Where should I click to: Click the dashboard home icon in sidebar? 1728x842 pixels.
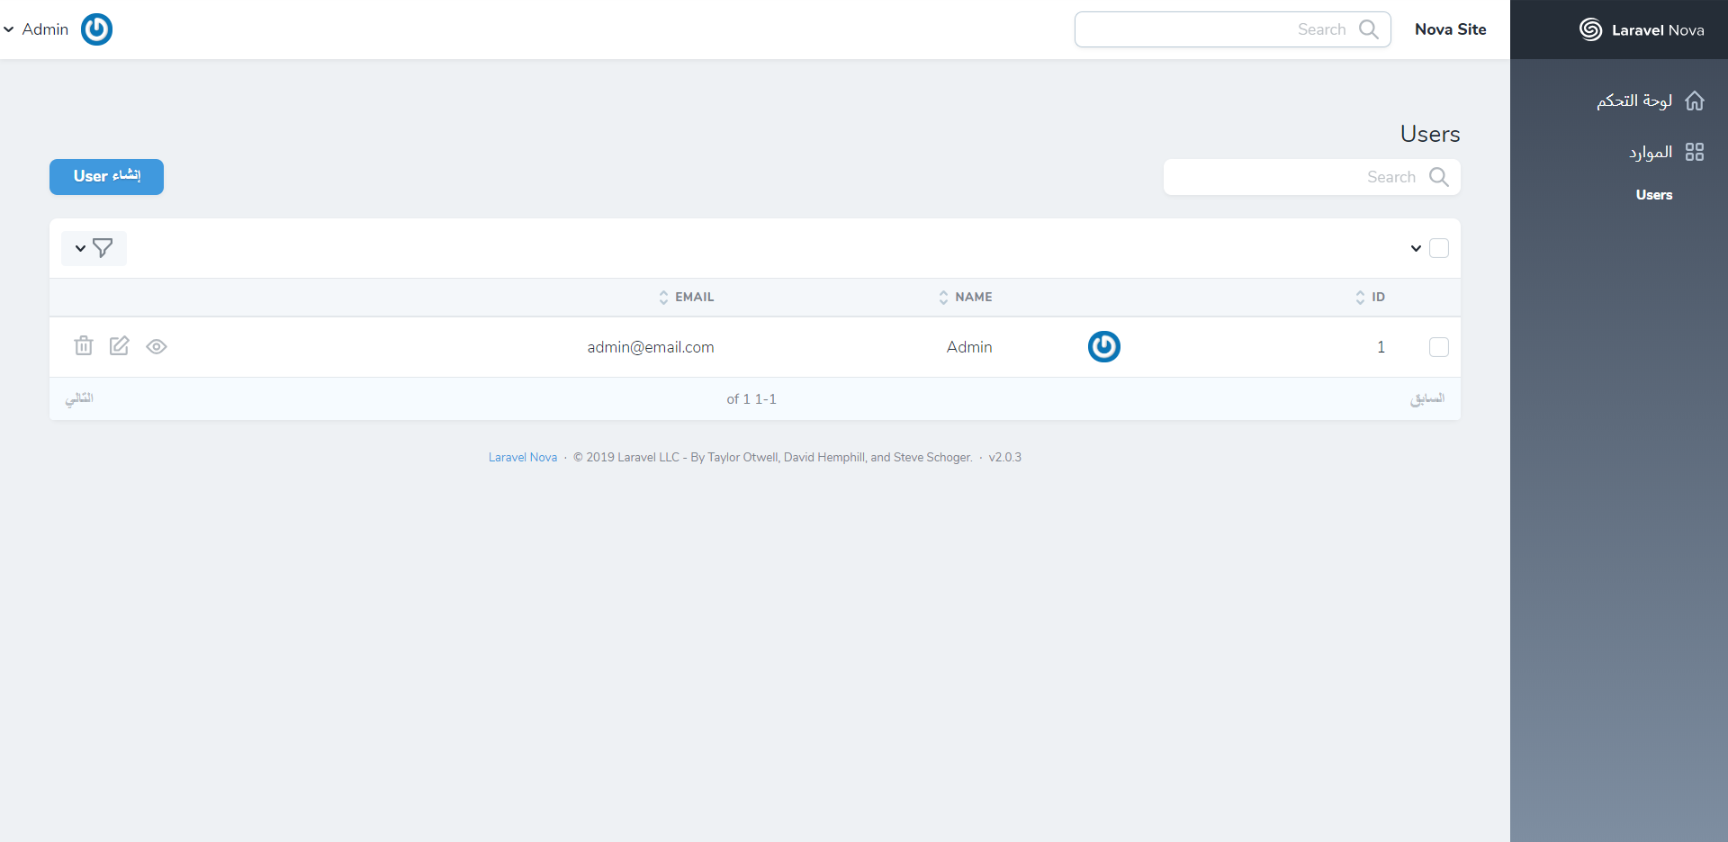pyautogui.click(x=1694, y=101)
